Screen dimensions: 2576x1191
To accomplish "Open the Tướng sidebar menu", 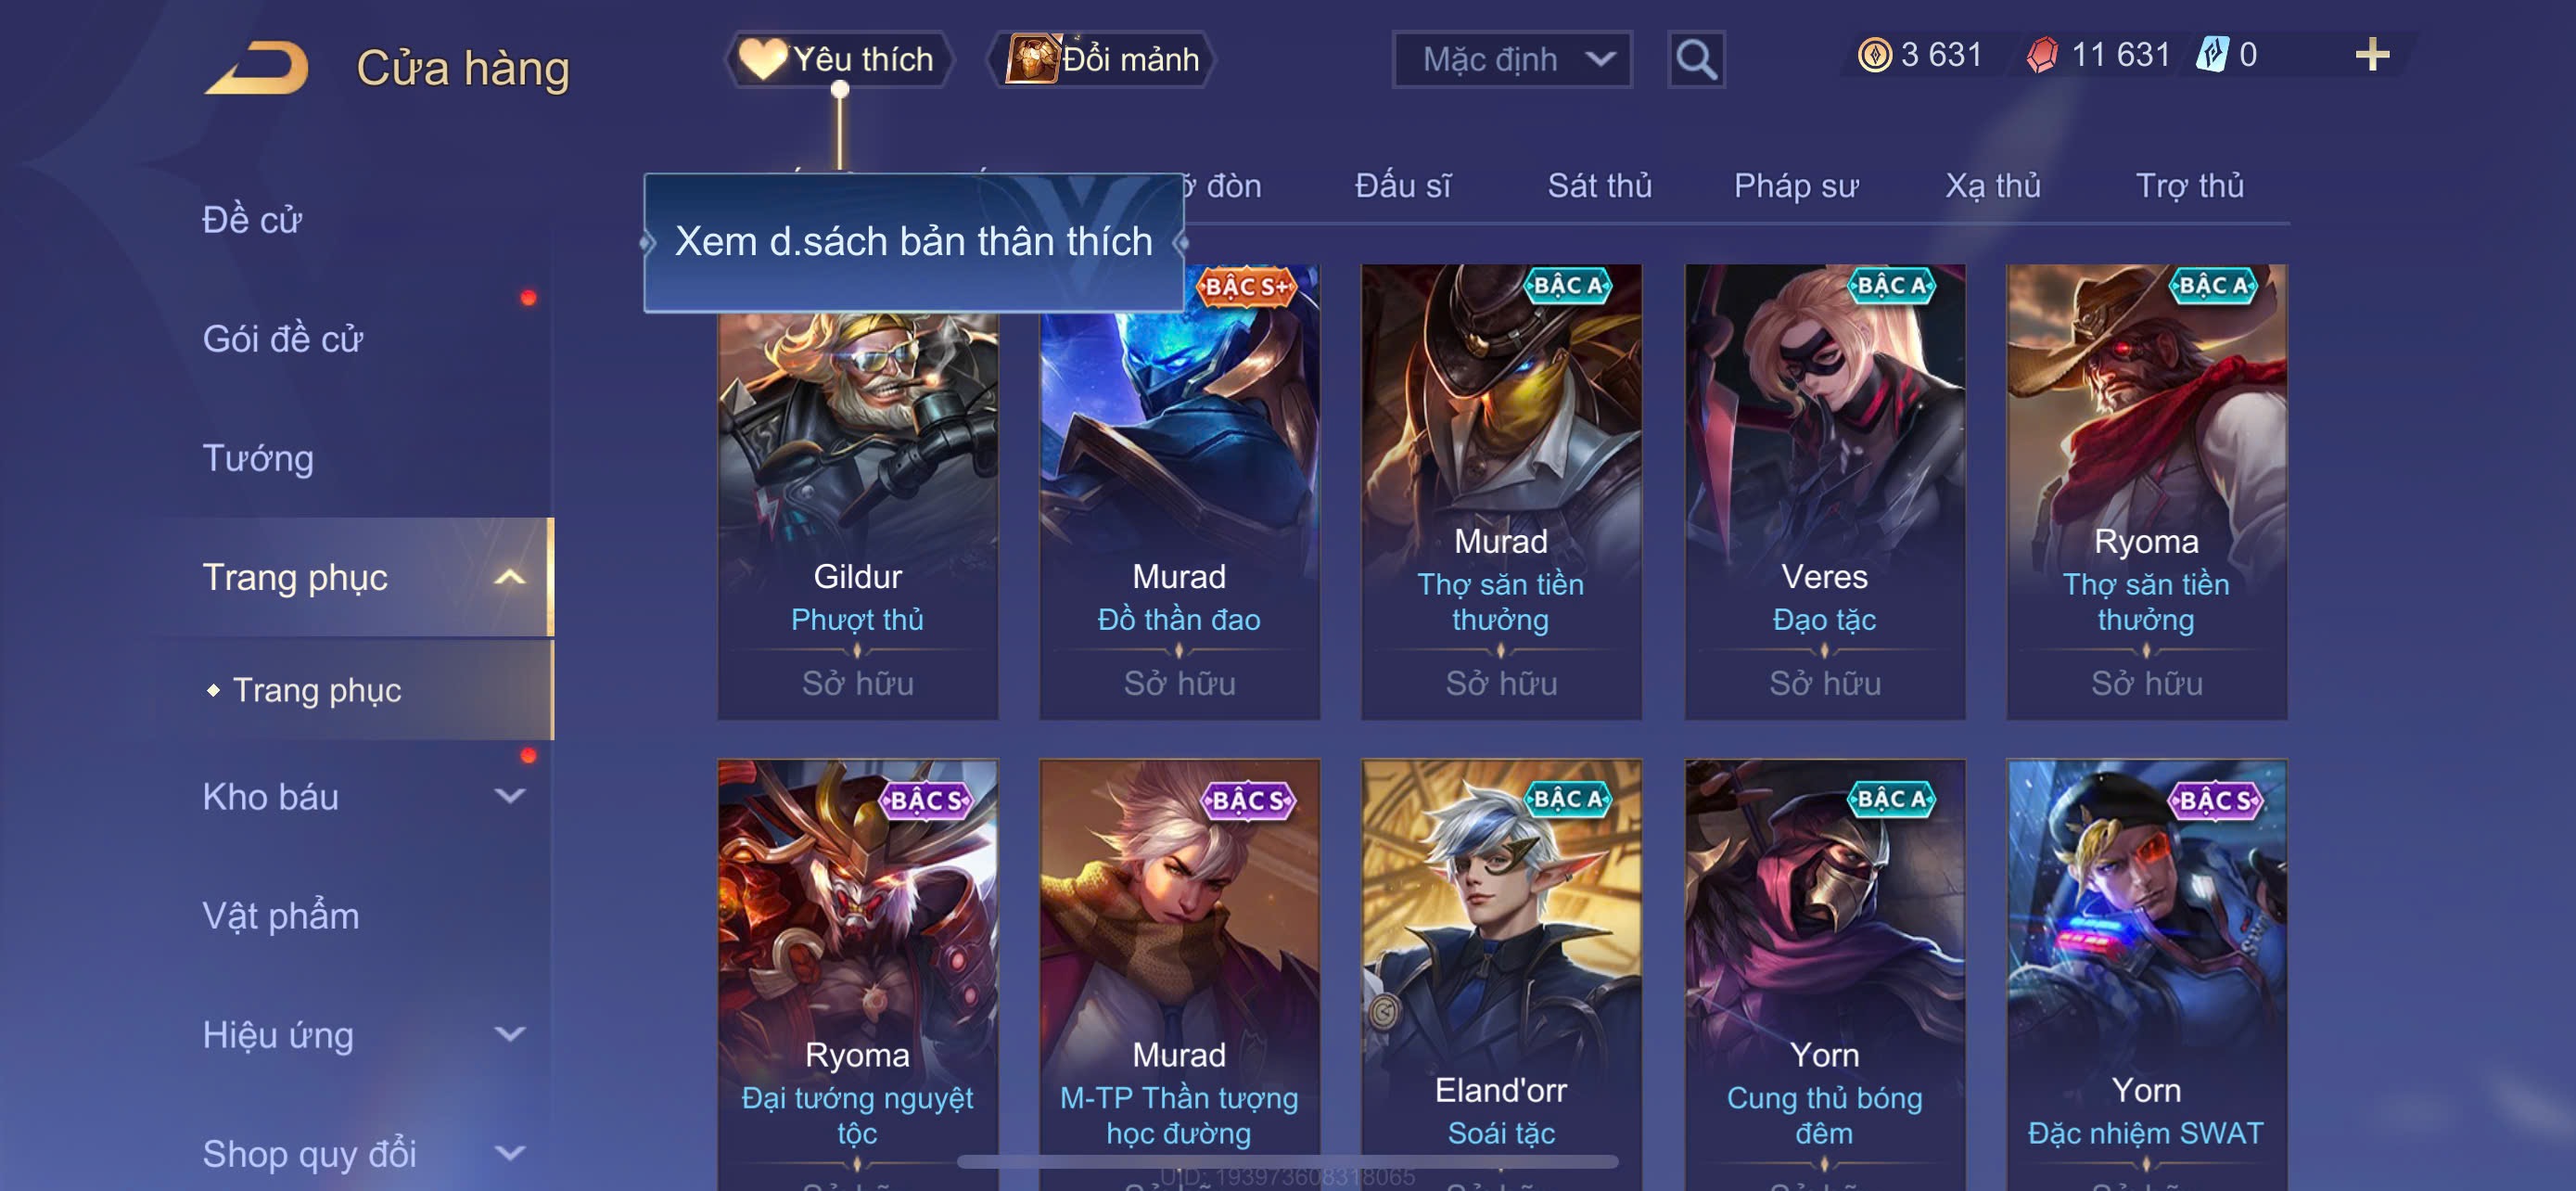I will click(258, 458).
